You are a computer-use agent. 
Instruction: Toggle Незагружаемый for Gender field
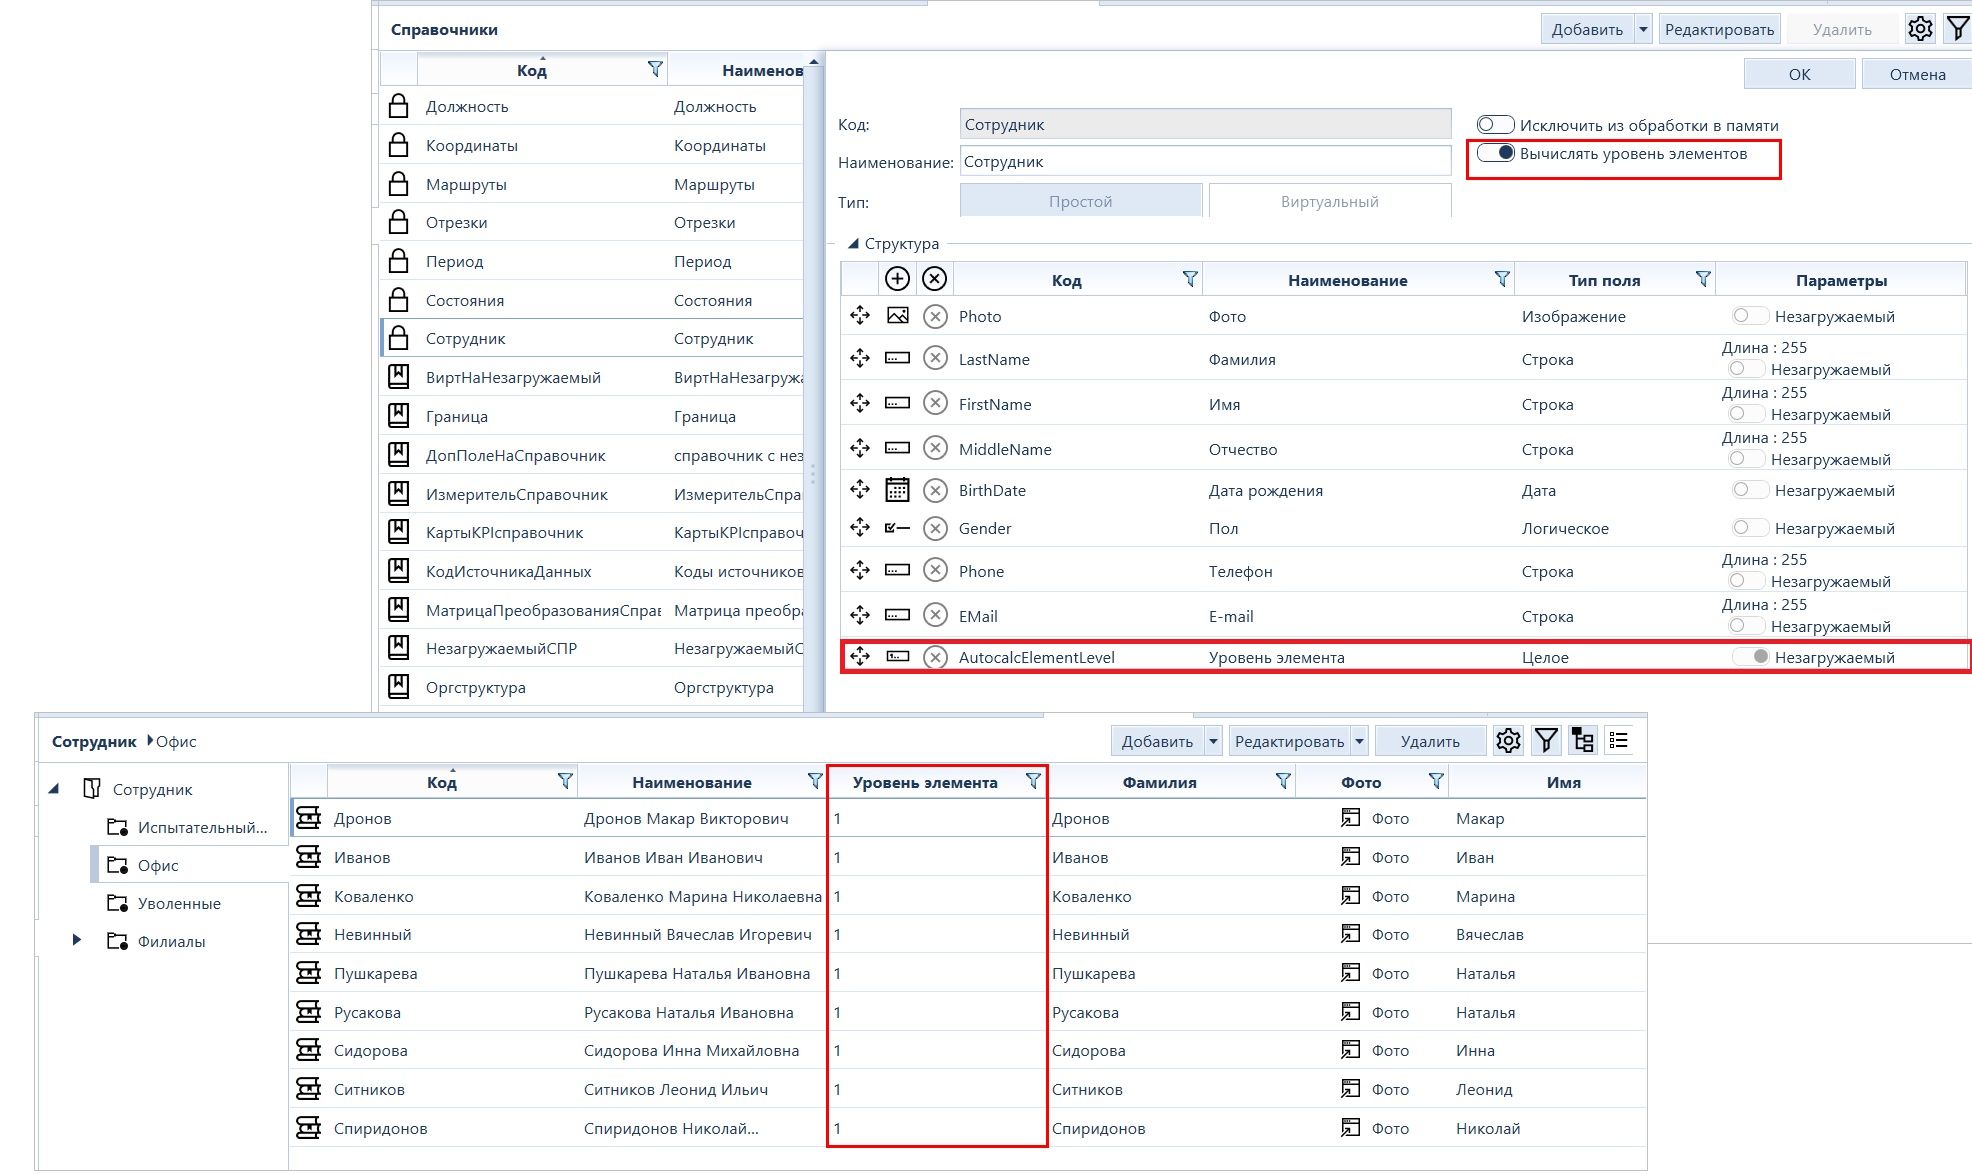[1749, 527]
